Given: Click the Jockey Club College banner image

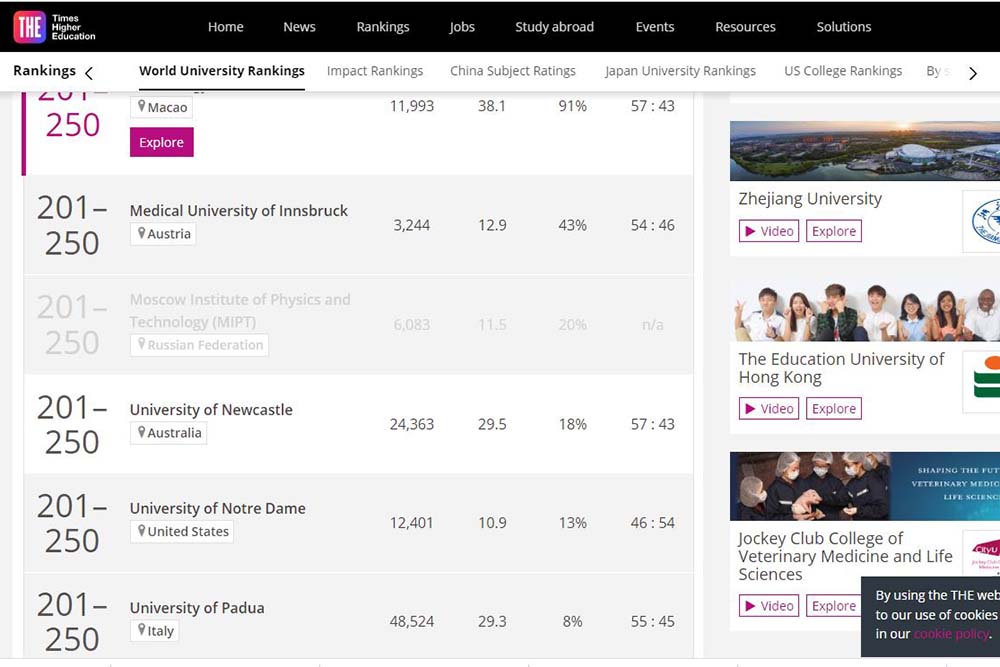Looking at the screenshot, I should click(x=864, y=486).
